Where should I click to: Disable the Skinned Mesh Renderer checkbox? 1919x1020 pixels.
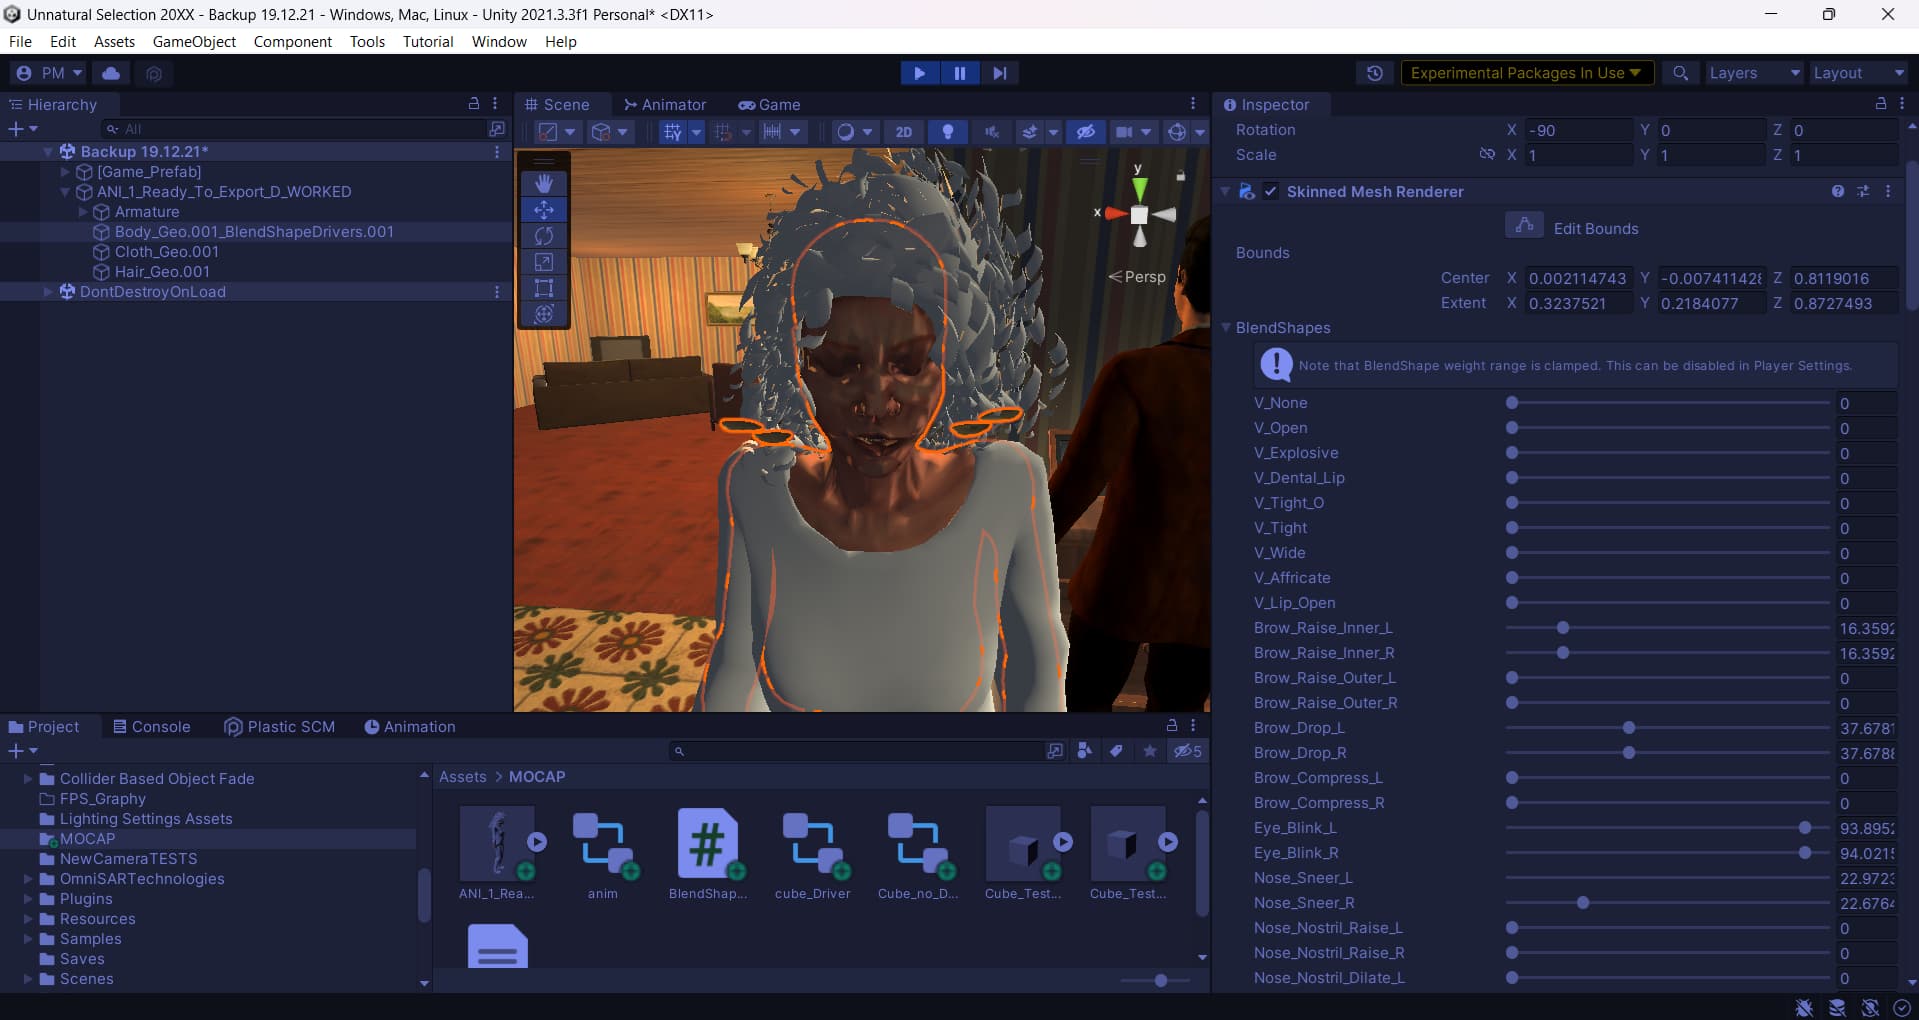click(1269, 191)
